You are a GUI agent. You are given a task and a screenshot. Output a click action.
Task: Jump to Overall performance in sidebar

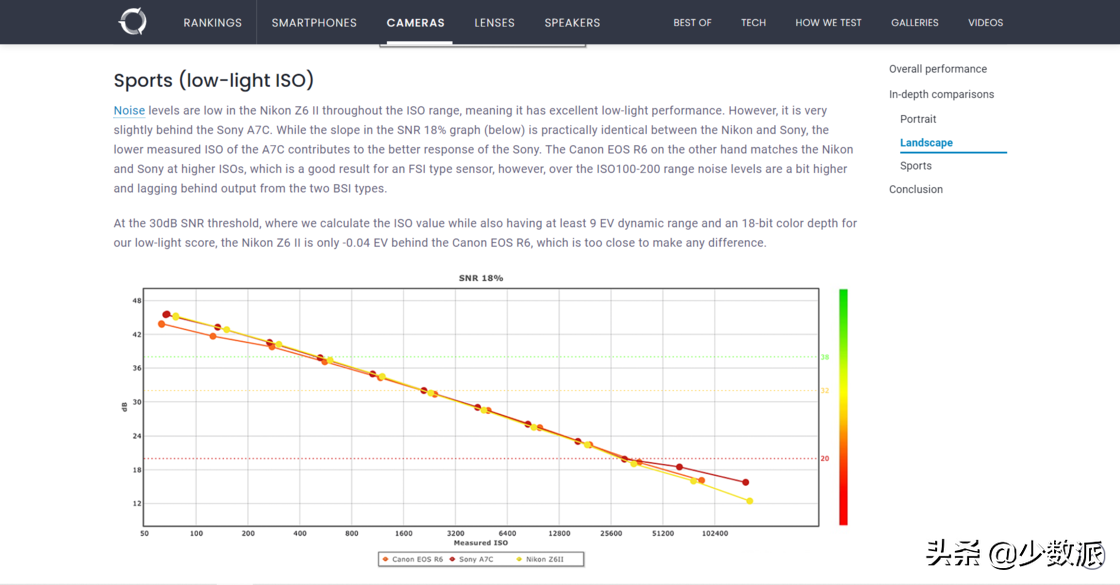(938, 69)
